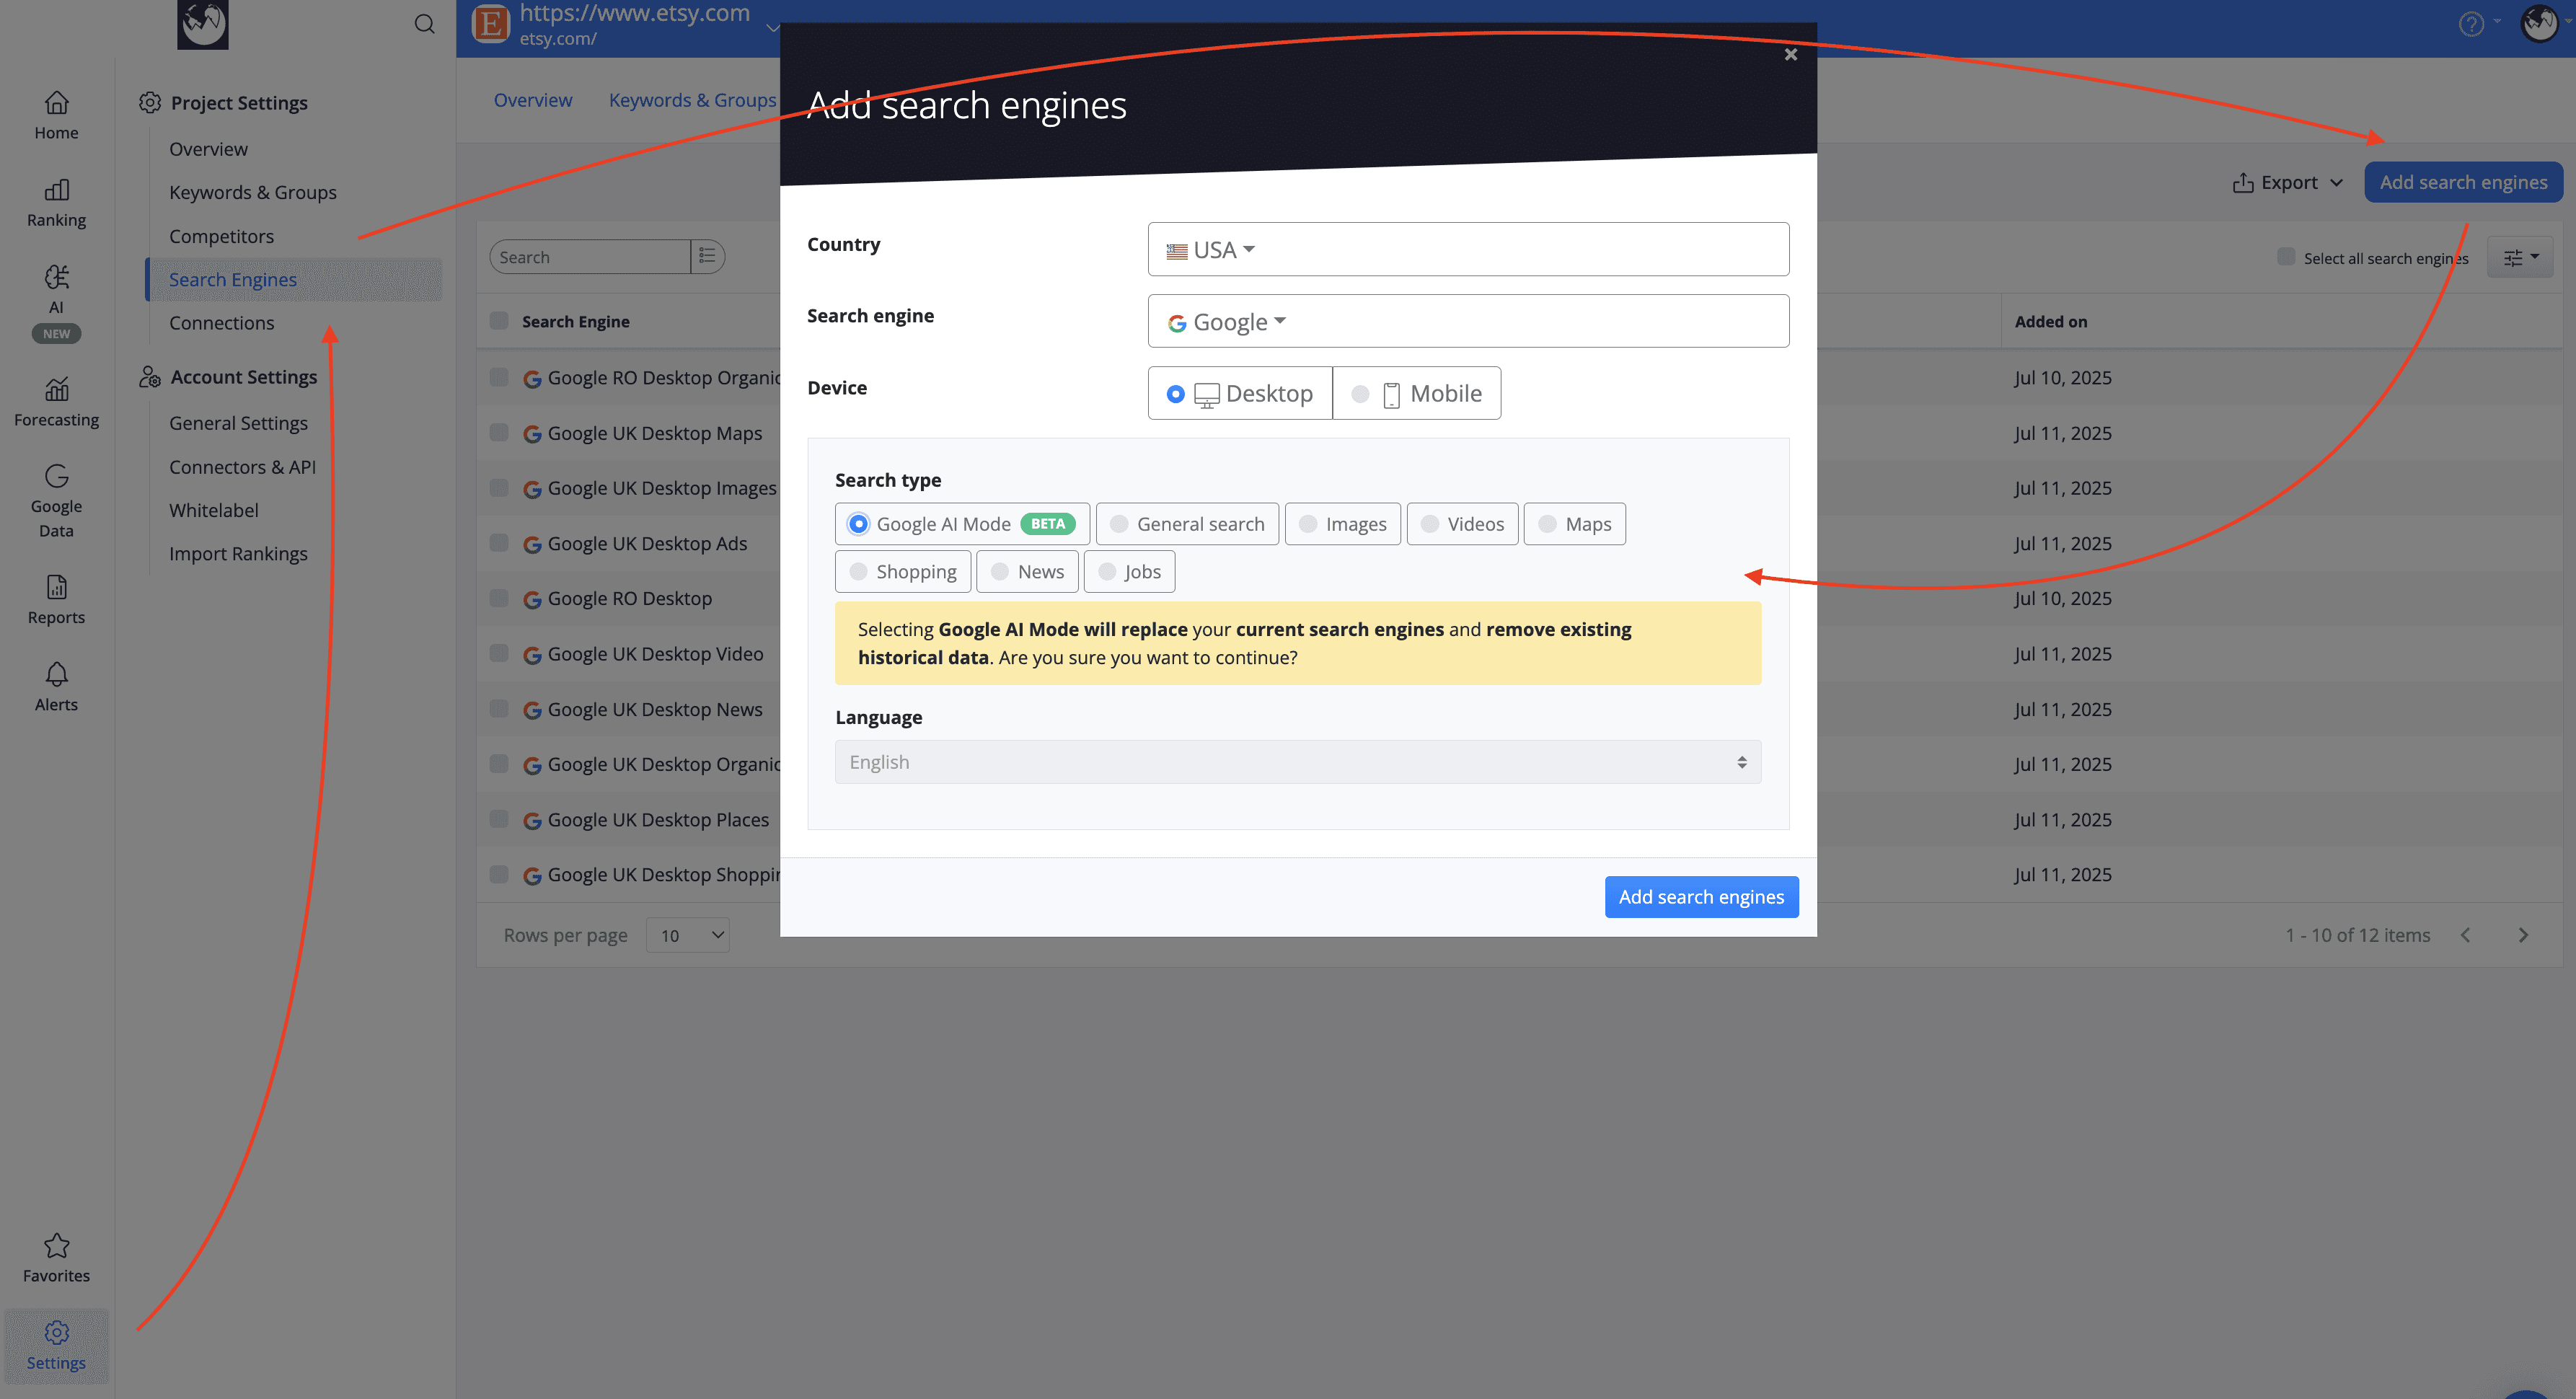Open the Home section in sidebar
2576x1399 pixels.
coord(56,116)
